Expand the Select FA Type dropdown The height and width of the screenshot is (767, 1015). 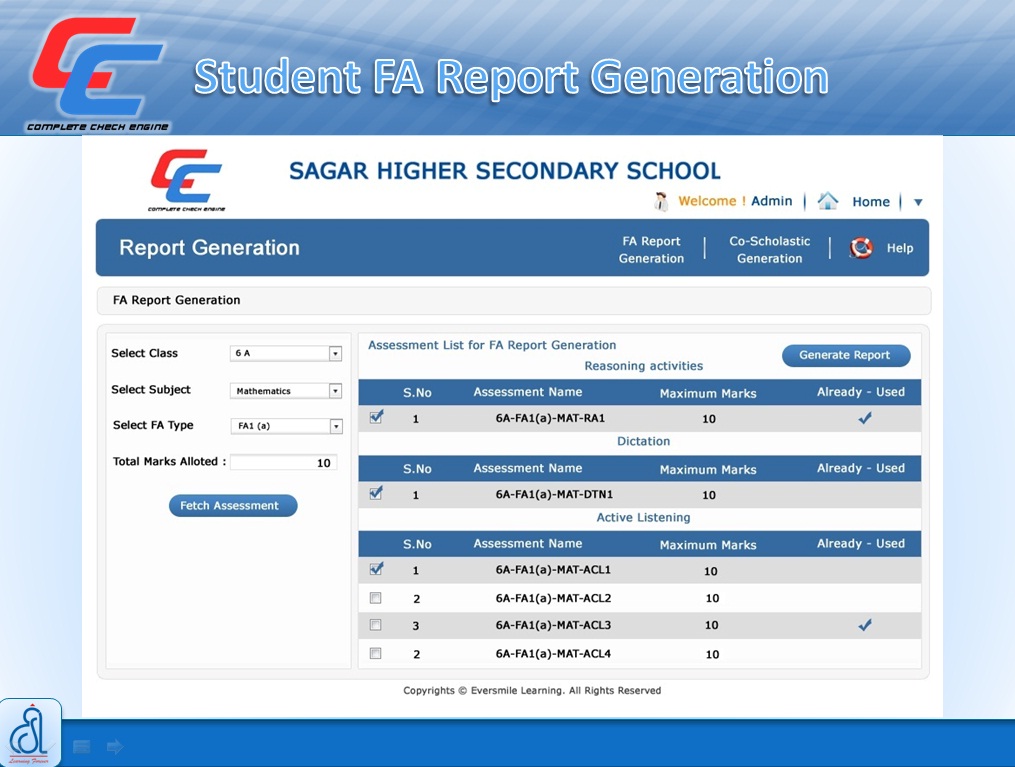click(x=286, y=426)
